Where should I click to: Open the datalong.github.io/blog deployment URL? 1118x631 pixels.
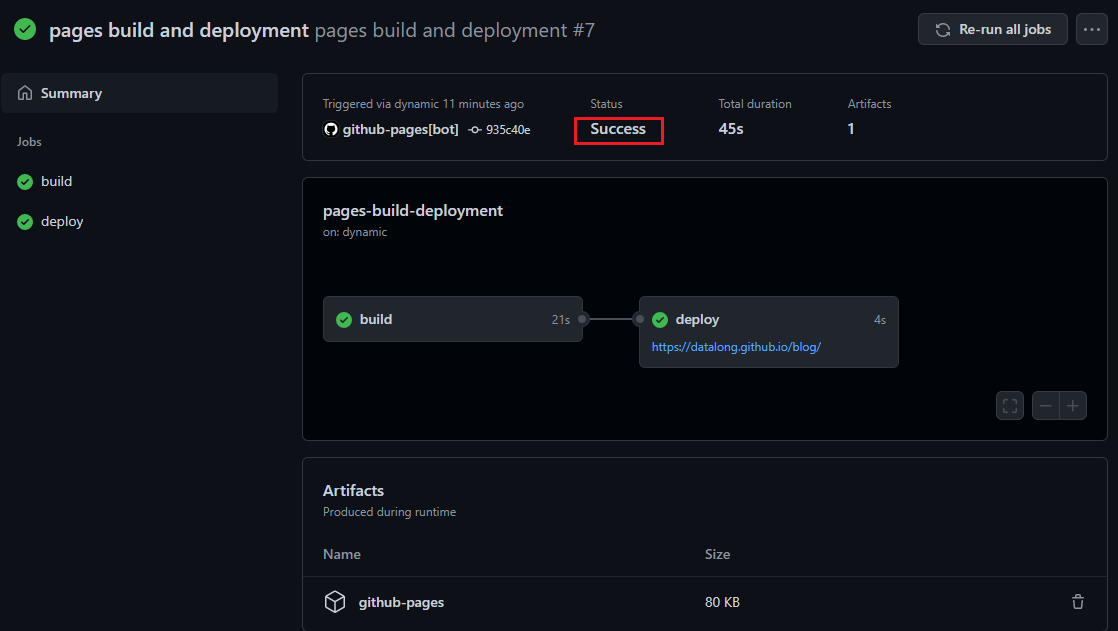[737, 347]
